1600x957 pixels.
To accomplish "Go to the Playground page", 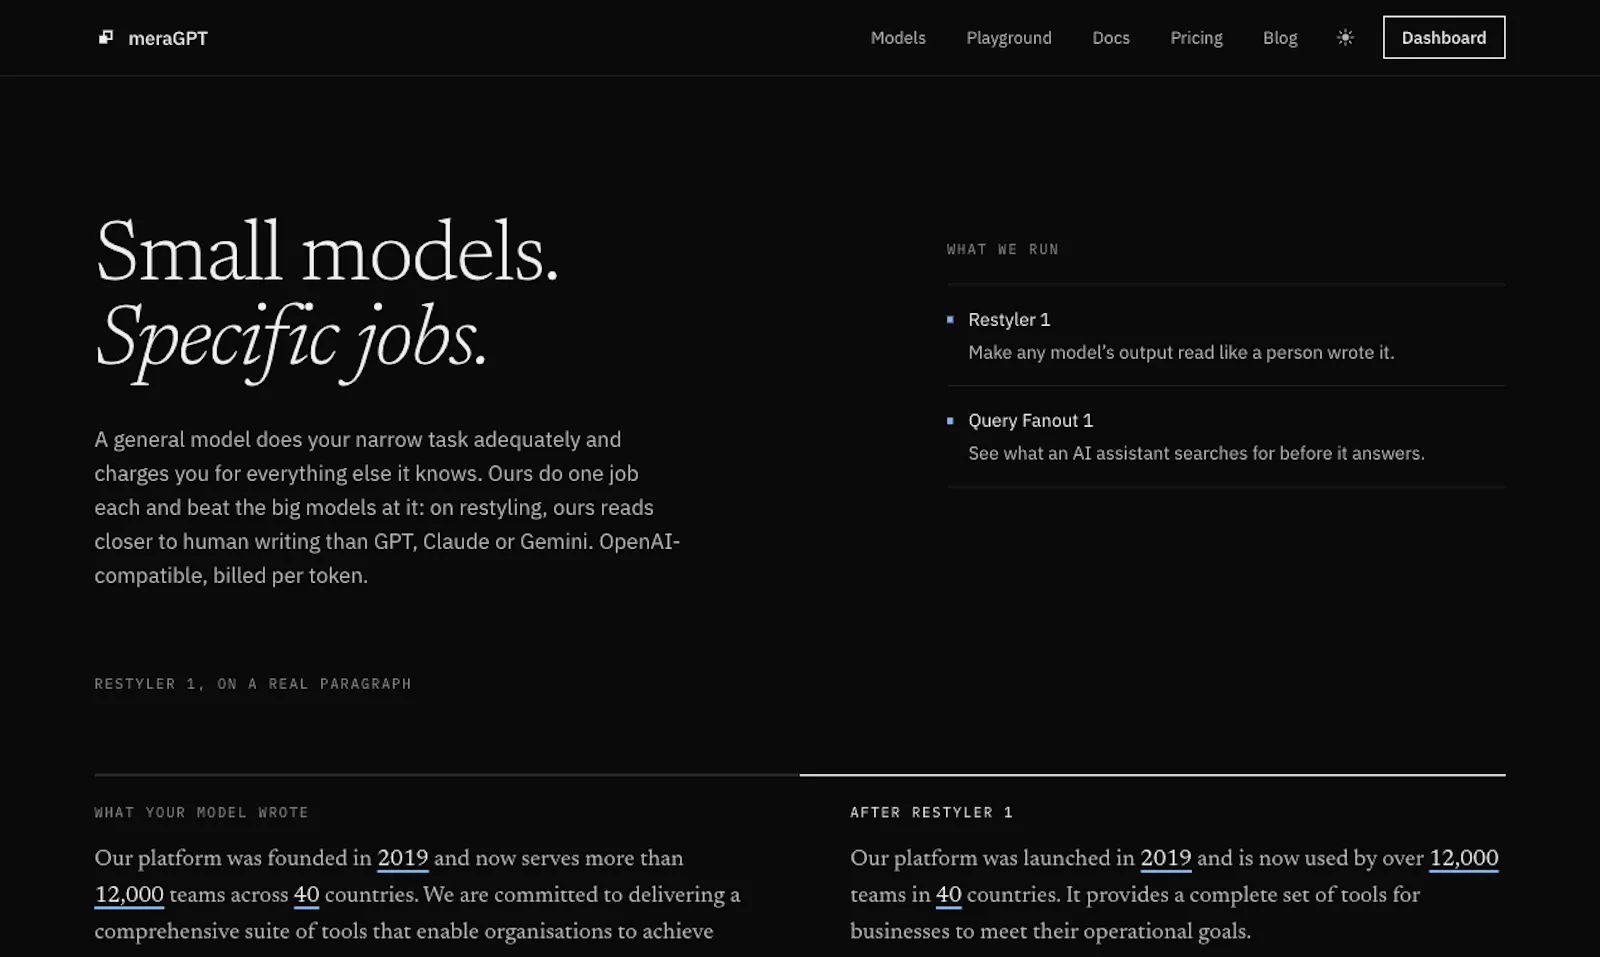I will 1008,37.
